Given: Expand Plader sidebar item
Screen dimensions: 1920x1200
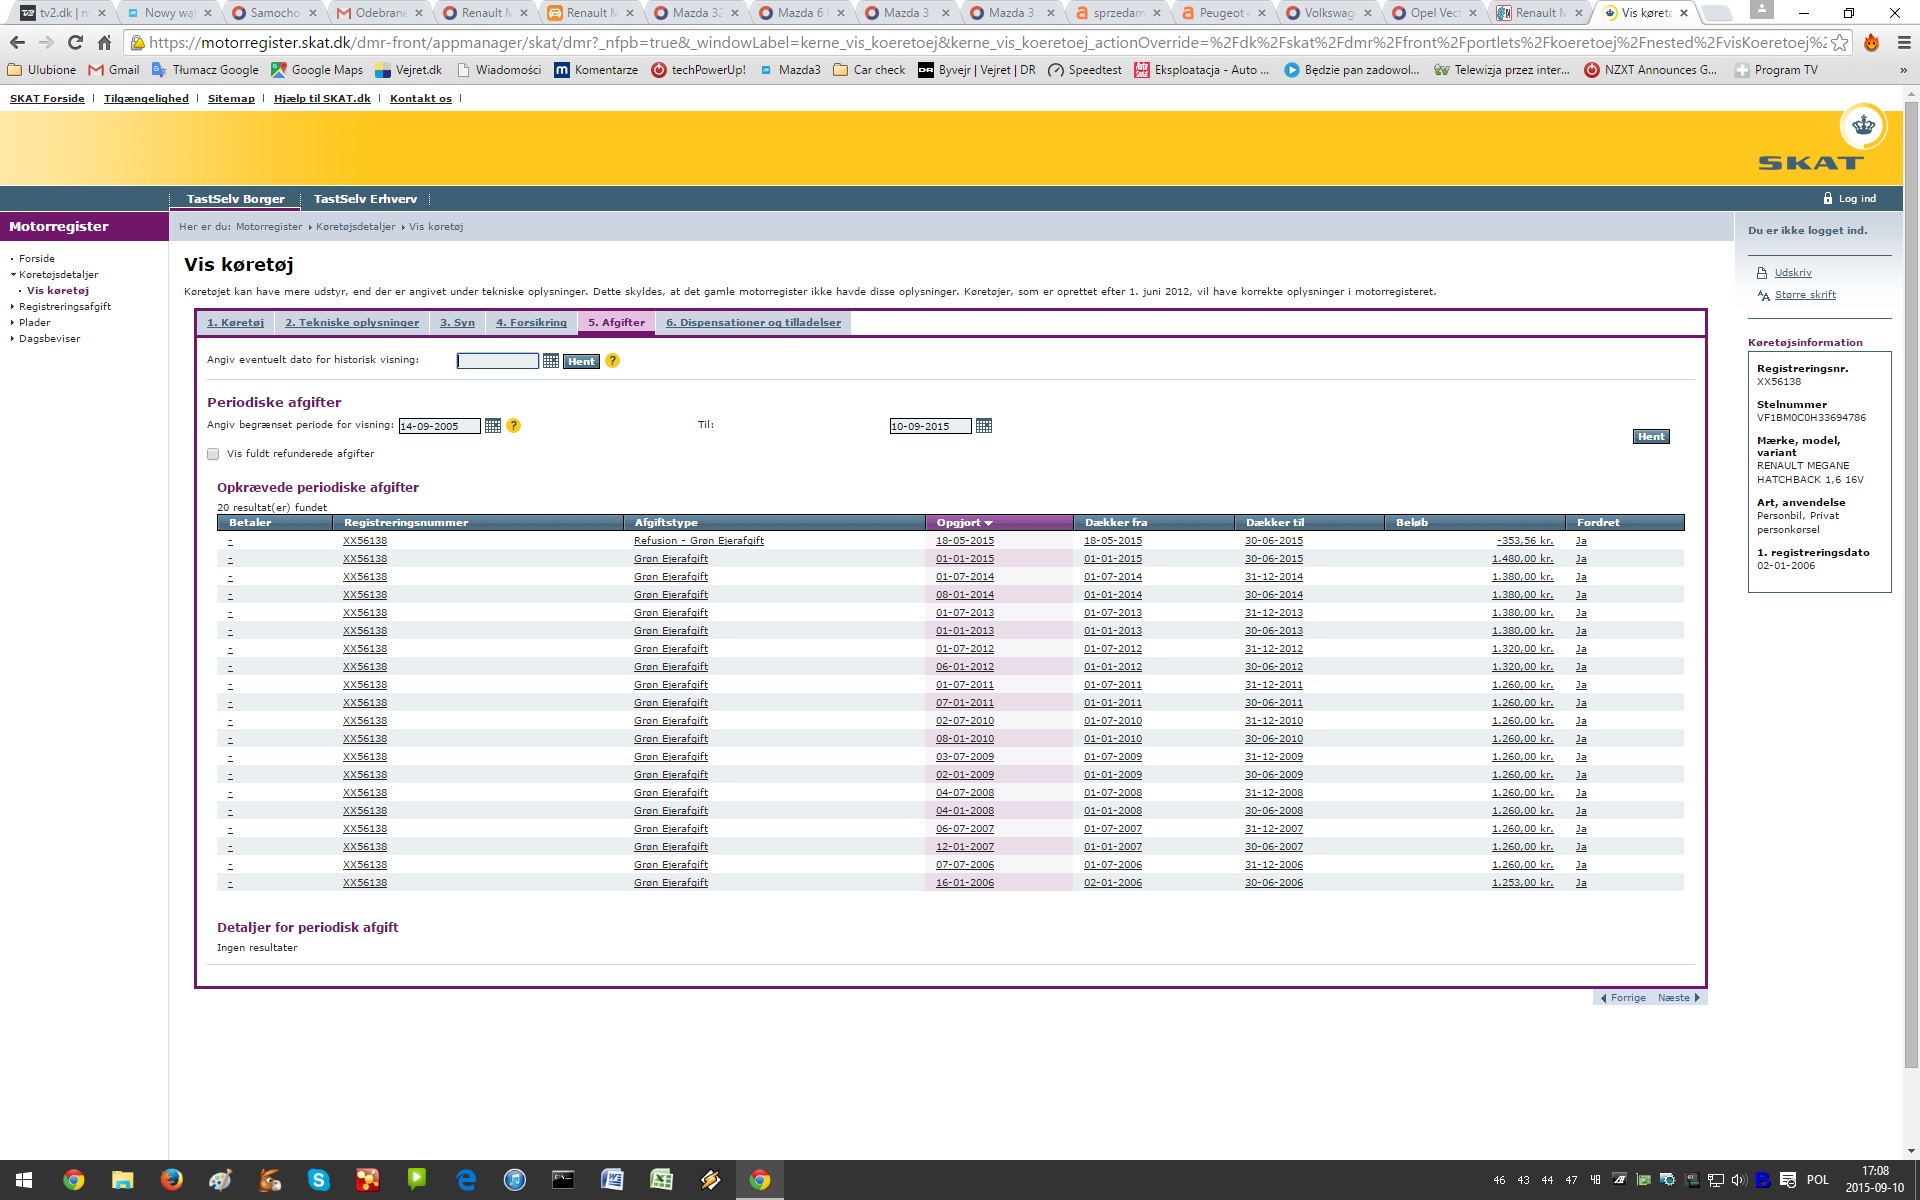Looking at the screenshot, I should tap(13, 323).
